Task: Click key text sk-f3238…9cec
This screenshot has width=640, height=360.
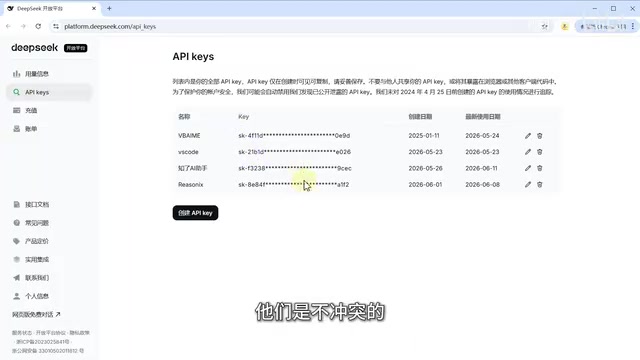Action: tap(295, 168)
